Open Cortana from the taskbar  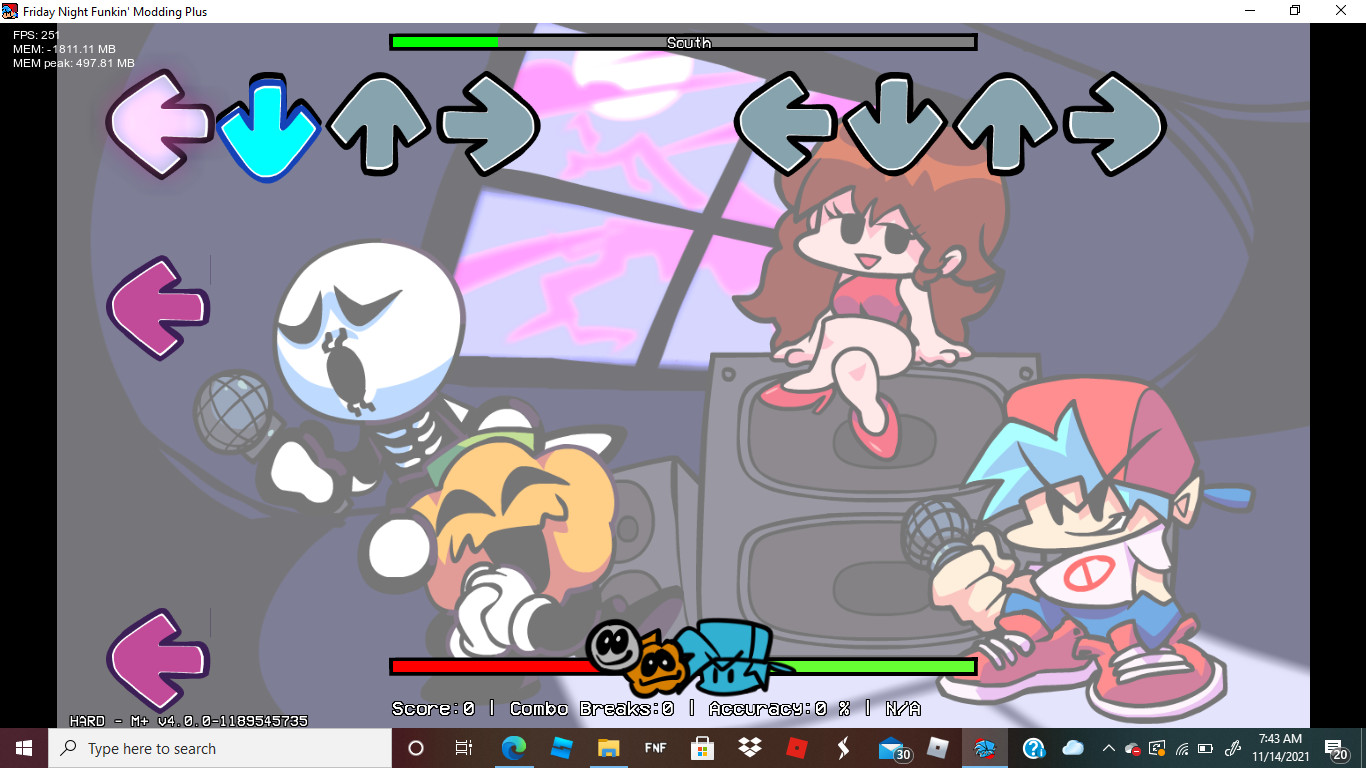[x=416, y=748]
